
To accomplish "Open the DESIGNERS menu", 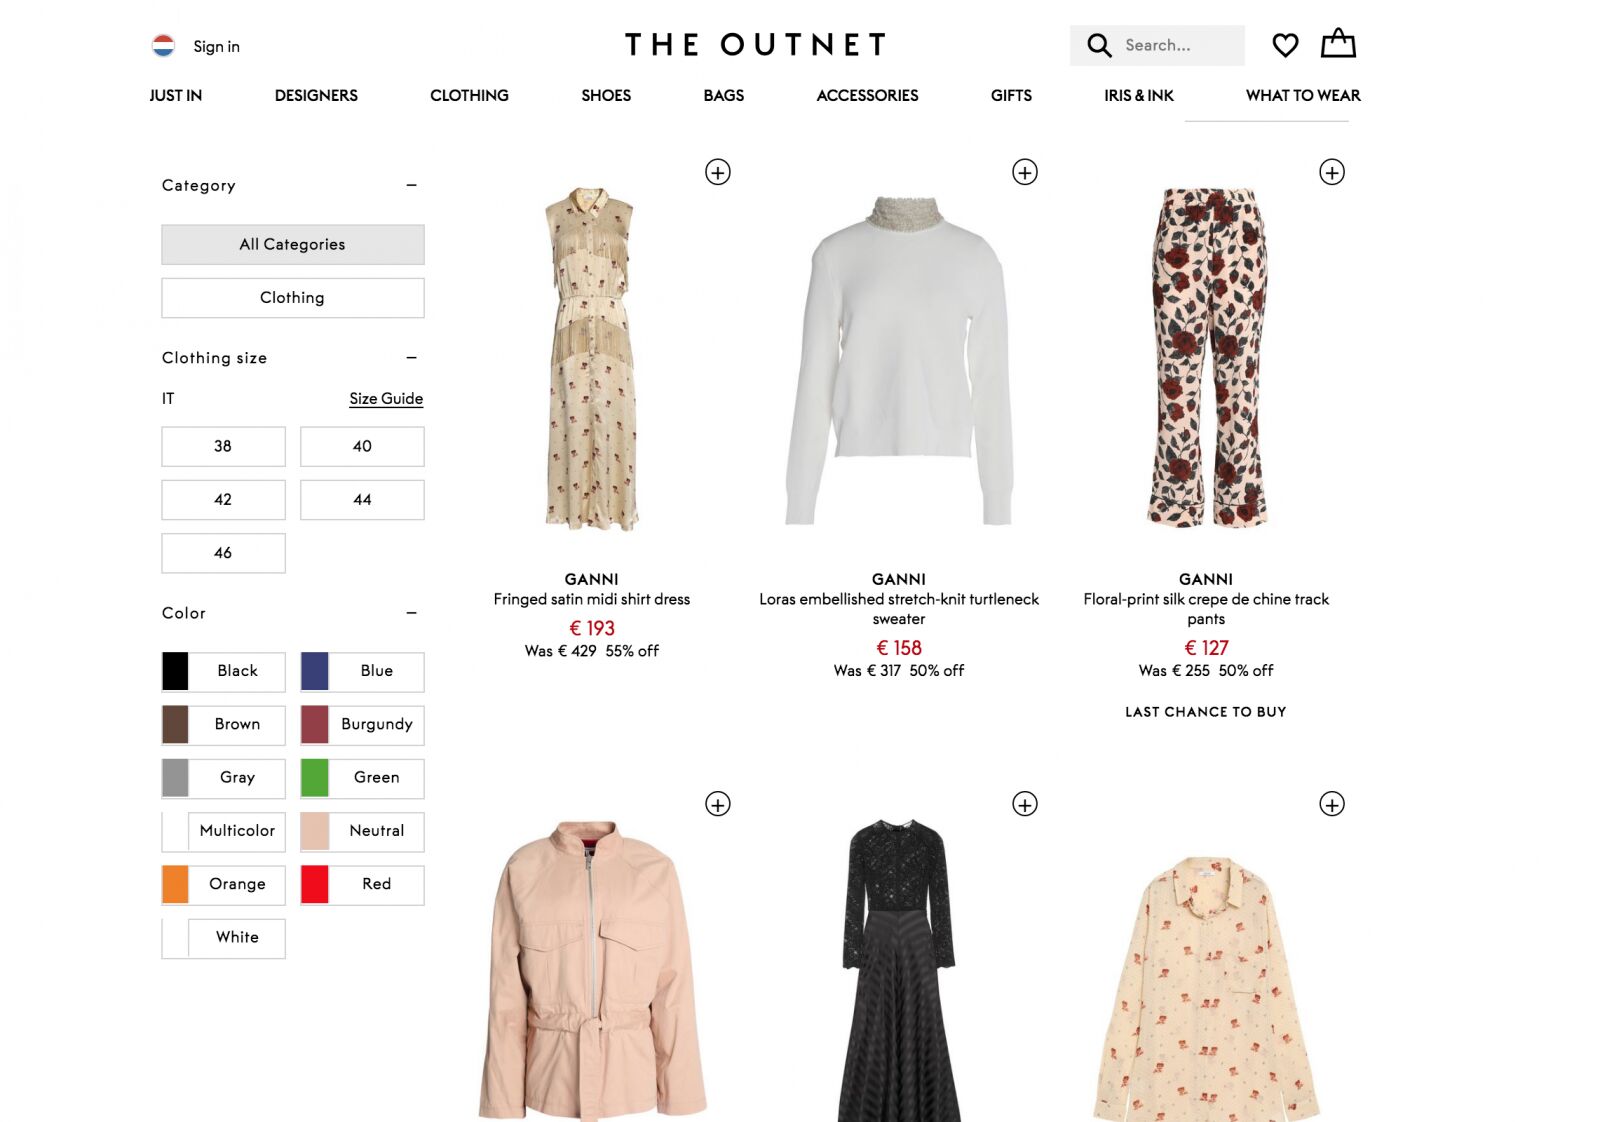I will click(316, 95).
